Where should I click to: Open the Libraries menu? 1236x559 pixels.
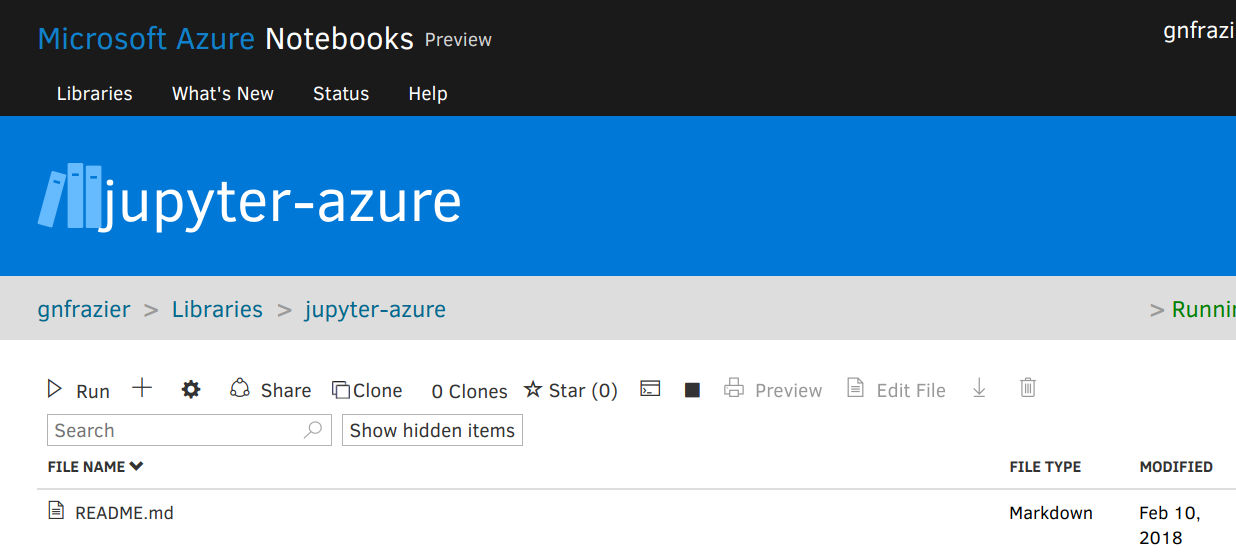click(94, 94)
